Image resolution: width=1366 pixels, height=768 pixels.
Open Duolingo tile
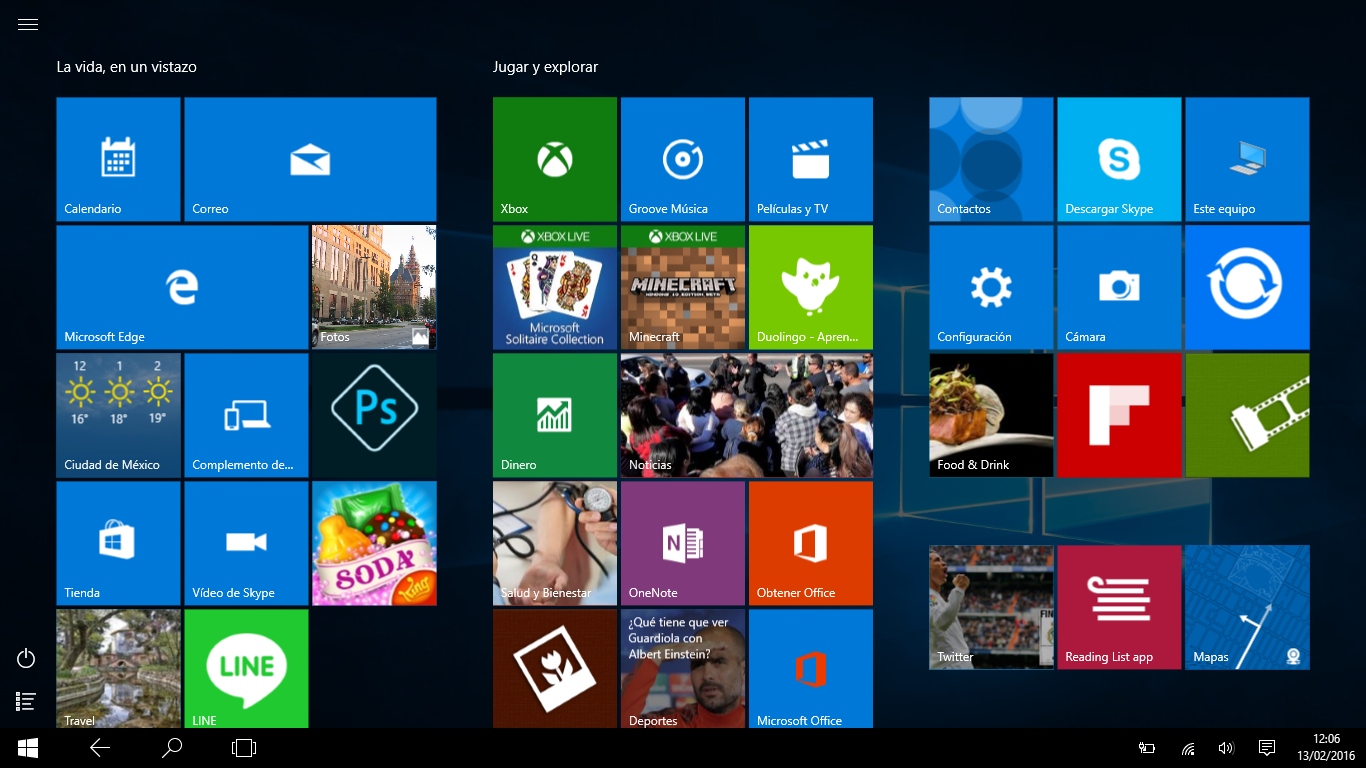(810, 287)
